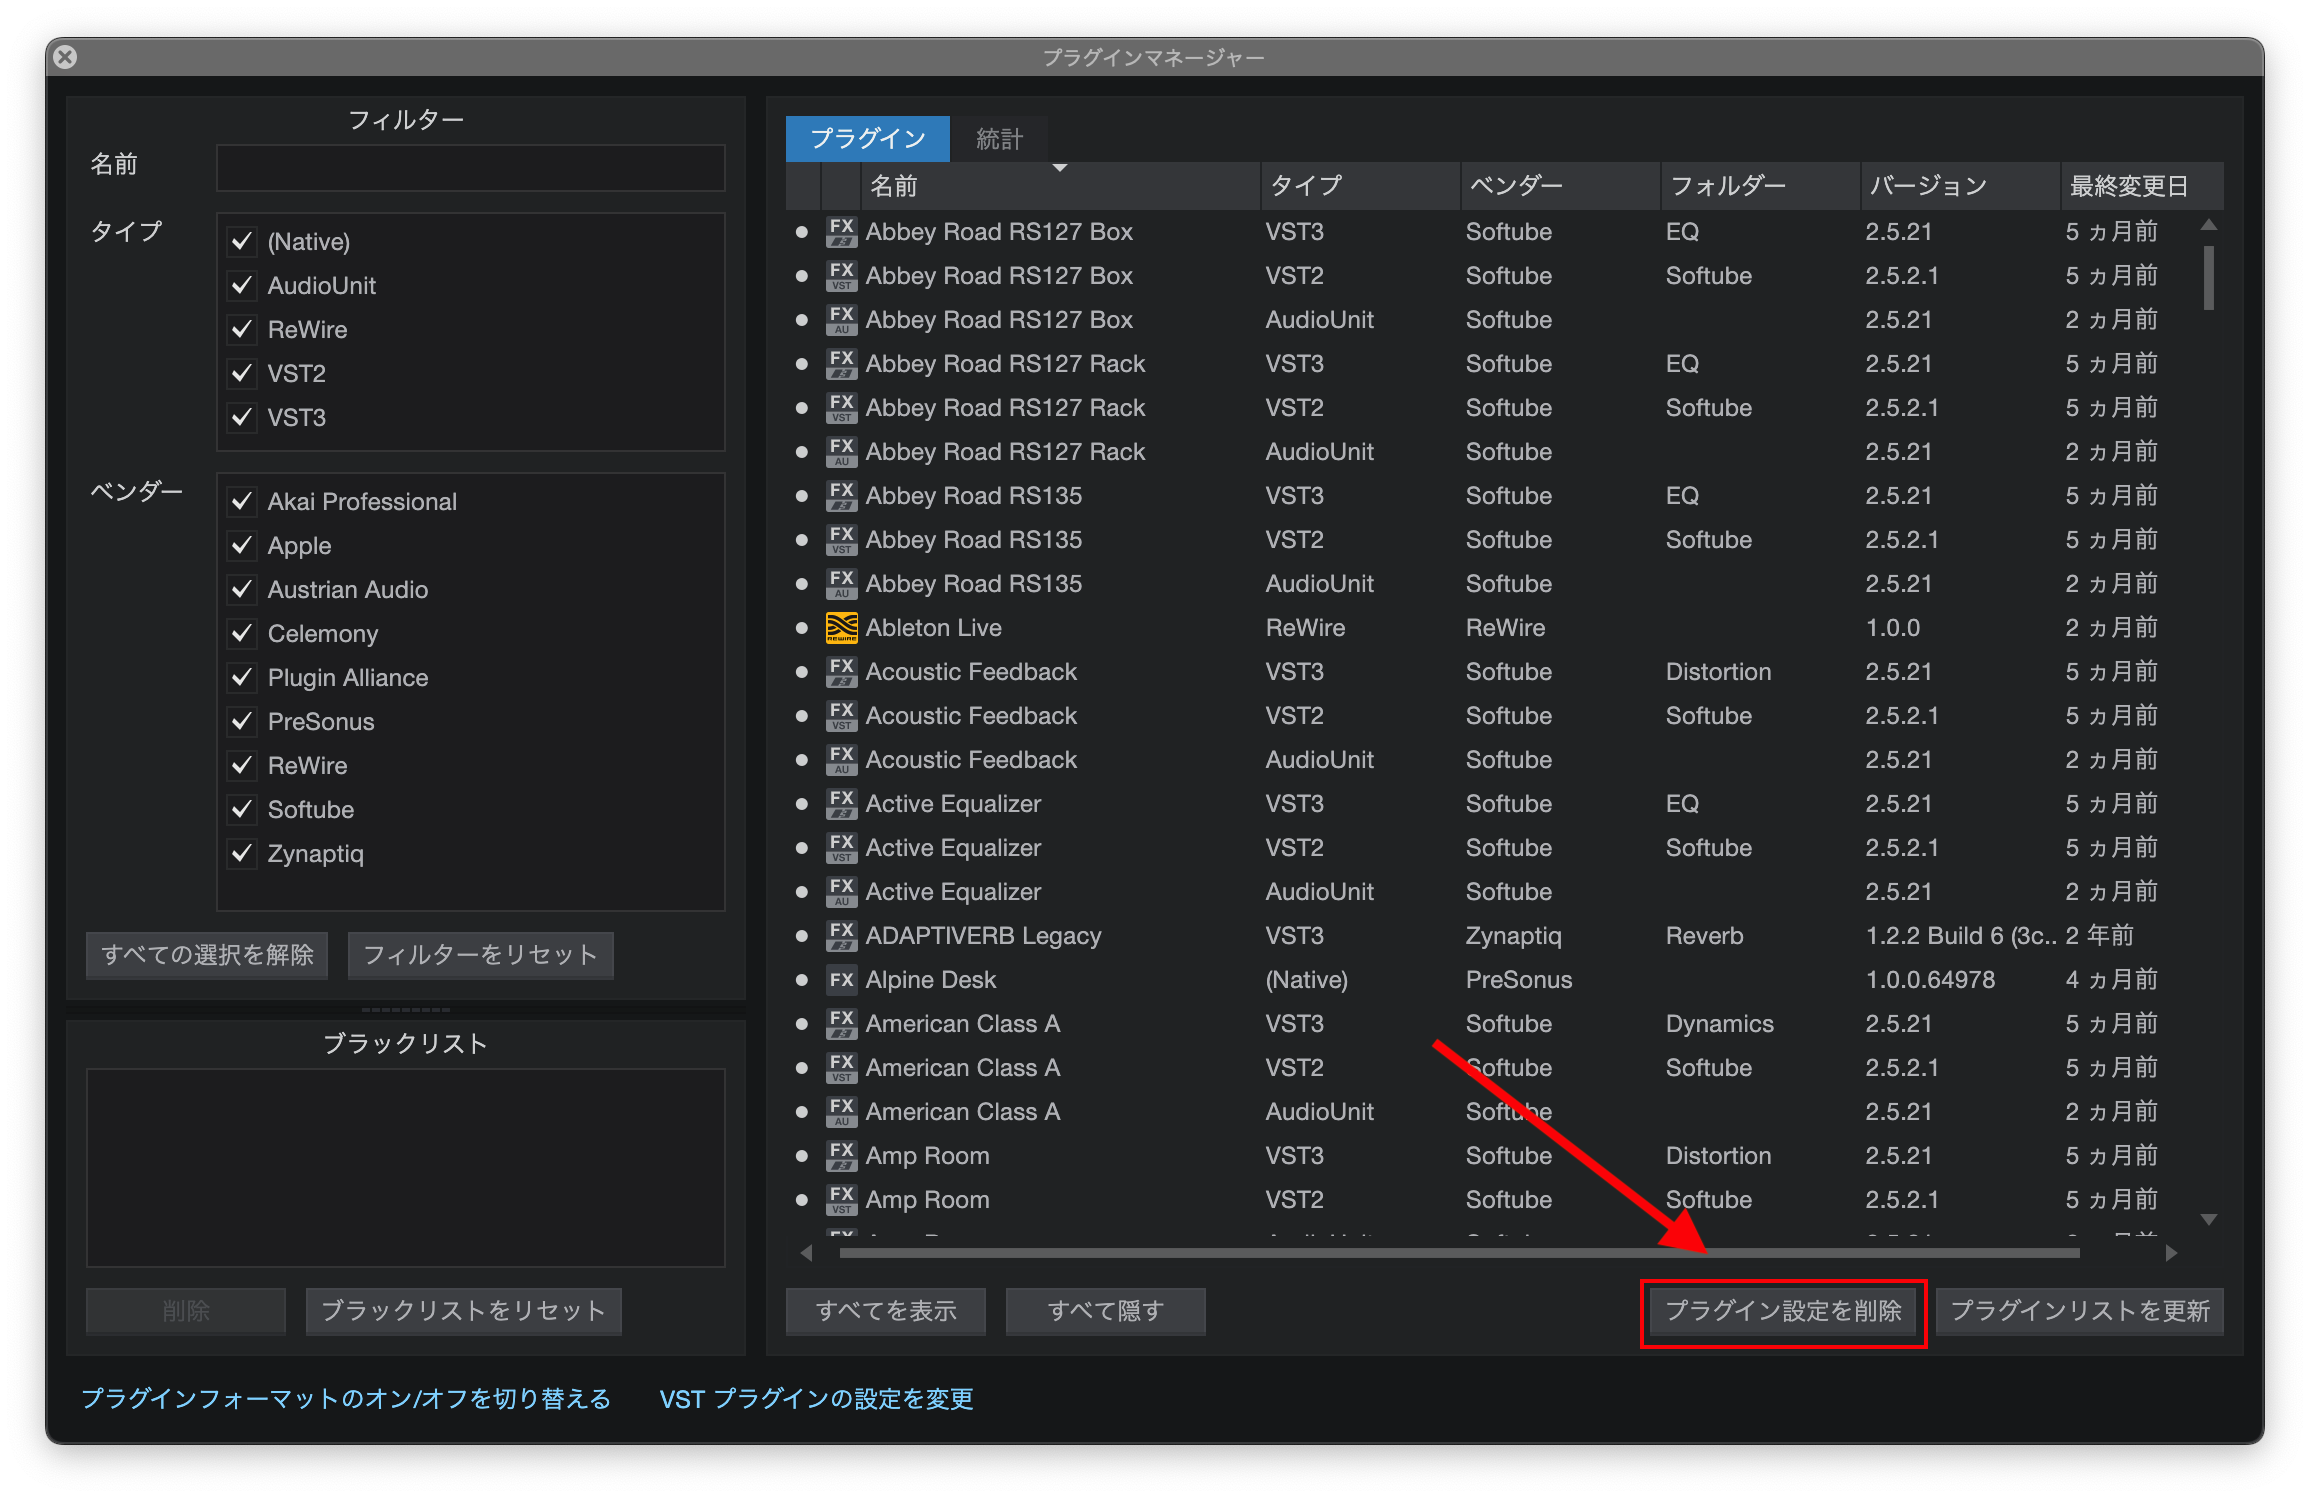Sort by the 最終変更日 column header

click(2142, 186)
